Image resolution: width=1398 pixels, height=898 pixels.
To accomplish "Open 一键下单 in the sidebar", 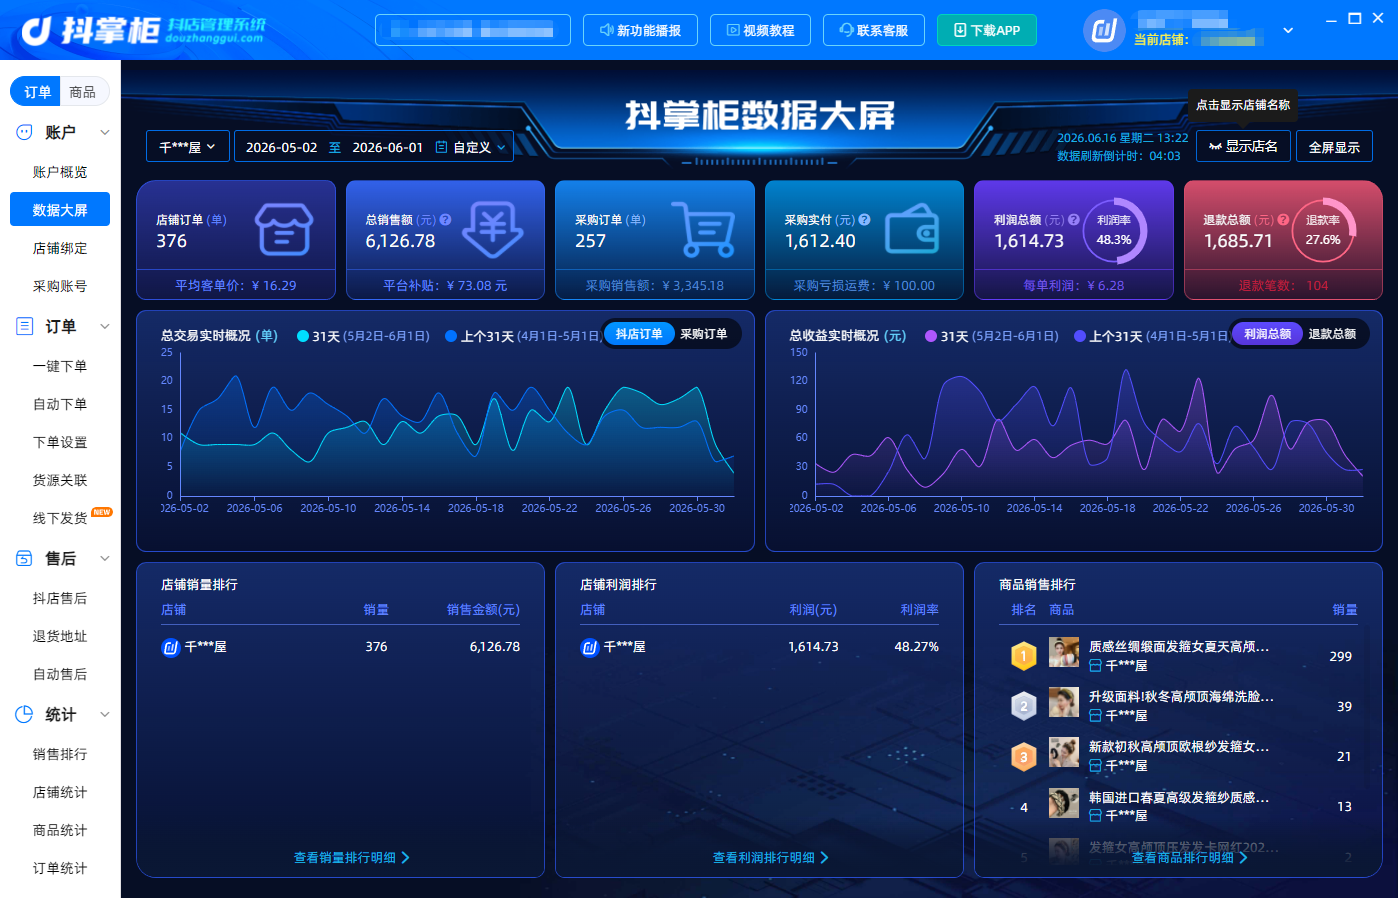I will 60,366.
